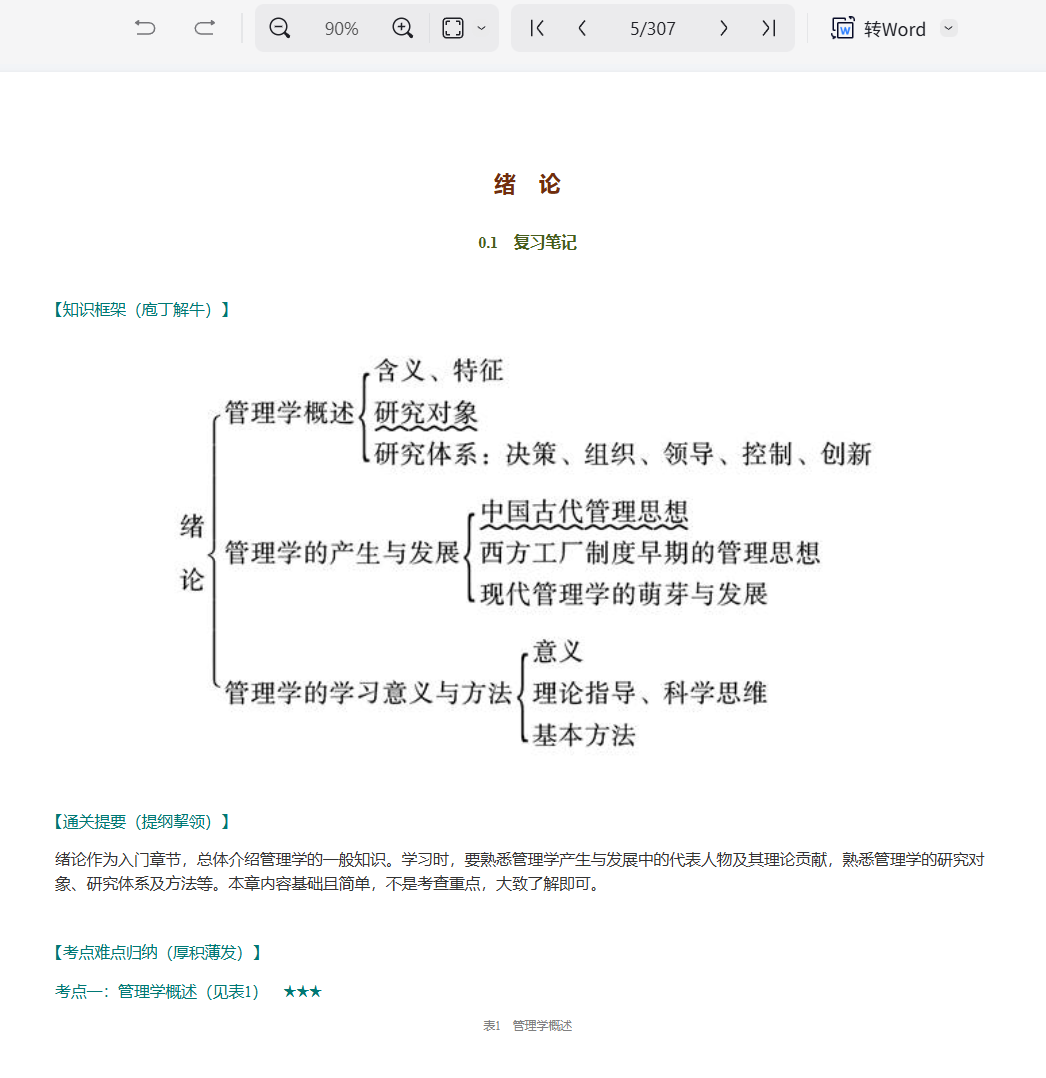Jump to the first page
Viewport: 1046px width, 1078px height.
point(537,28)
